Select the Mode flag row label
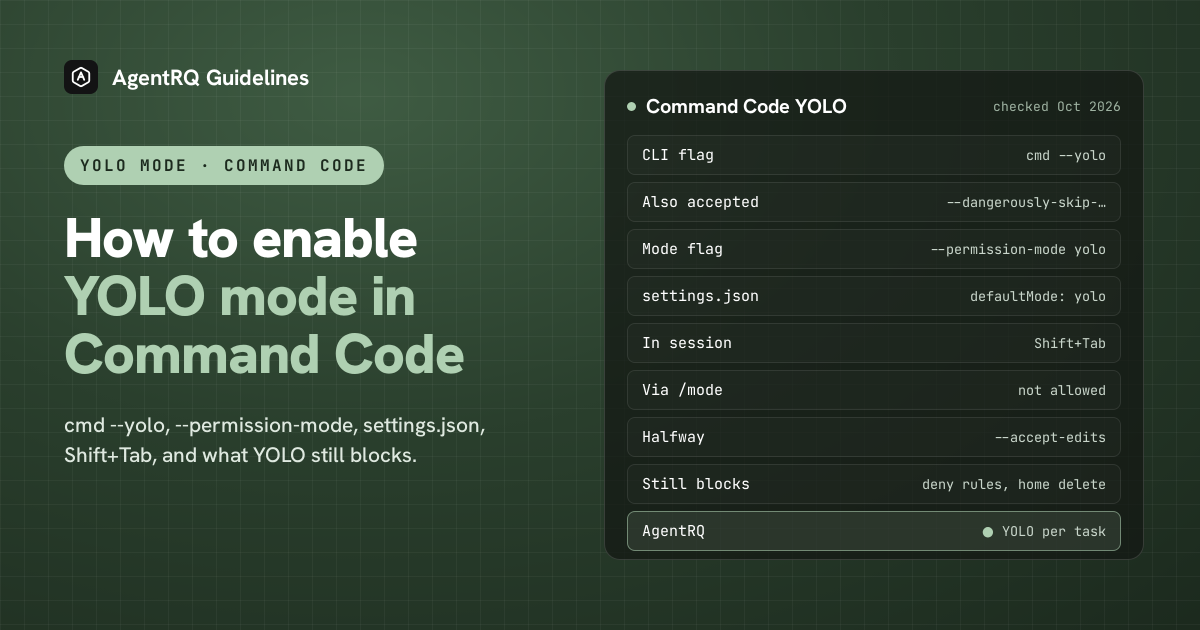 coord(682,249)
